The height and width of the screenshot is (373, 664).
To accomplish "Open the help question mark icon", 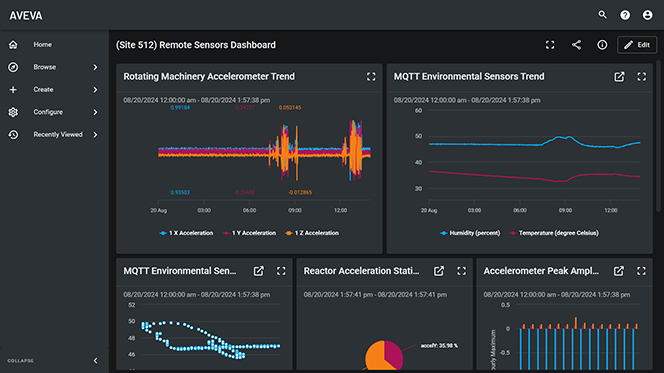I will click(x=625, y=15).
